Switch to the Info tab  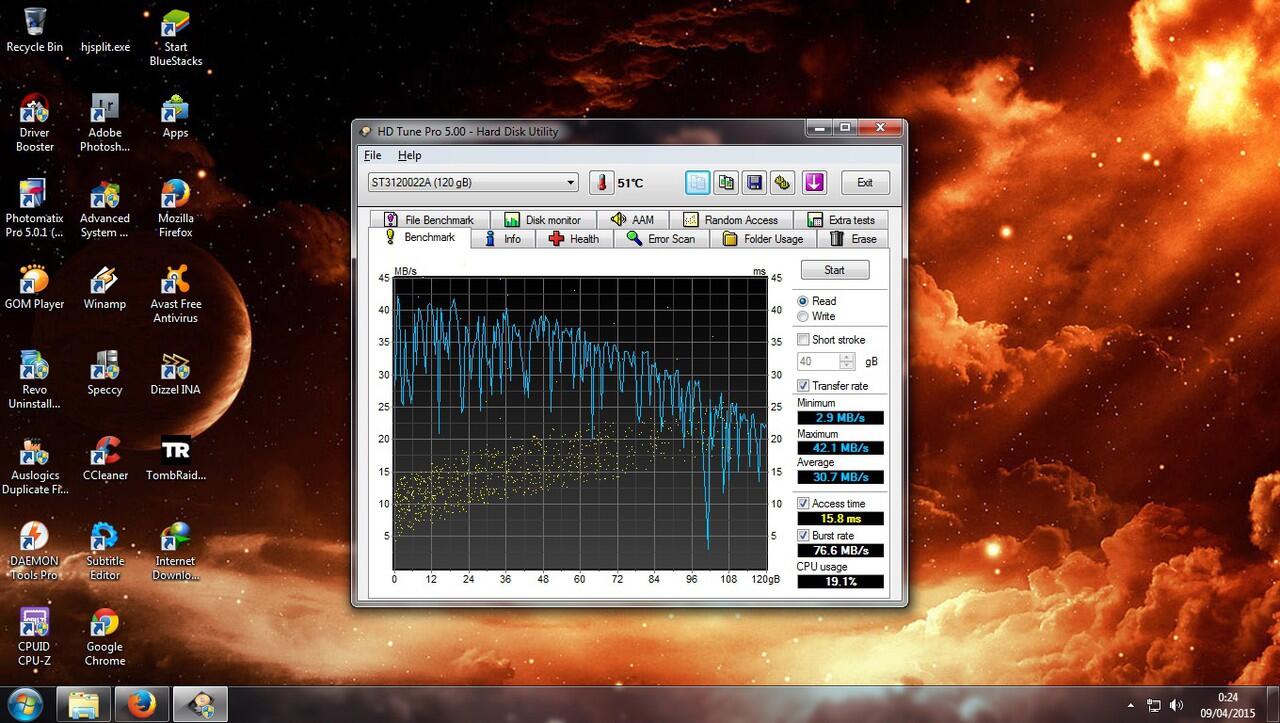(x=503, y=239)
